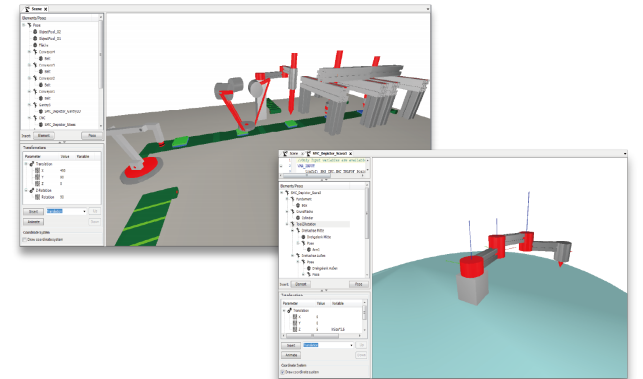
Task: Click the Gantry5 pose icon
Action: 35,105
